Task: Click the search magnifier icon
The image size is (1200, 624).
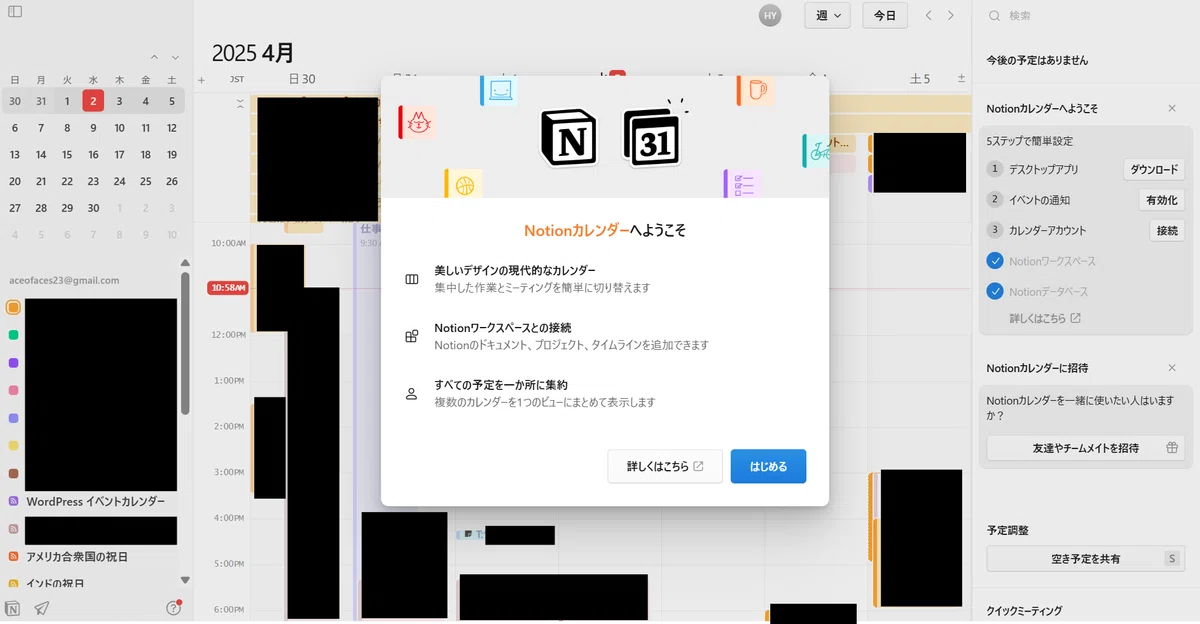Action: click(994, 16)
